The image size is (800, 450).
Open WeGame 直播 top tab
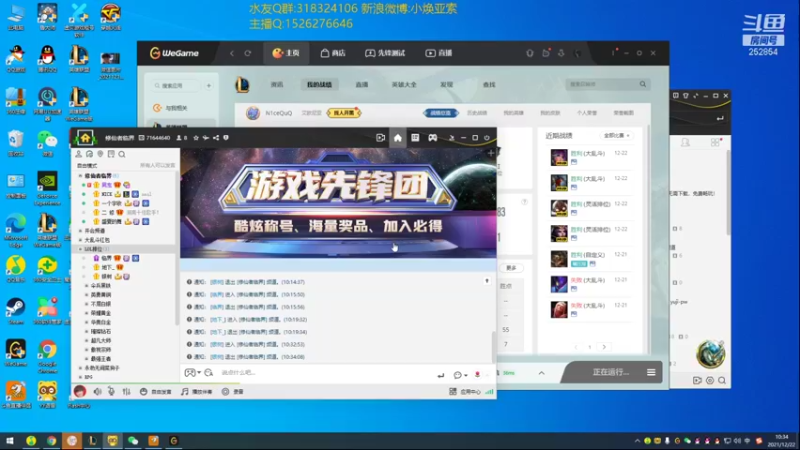pos(439,53)
